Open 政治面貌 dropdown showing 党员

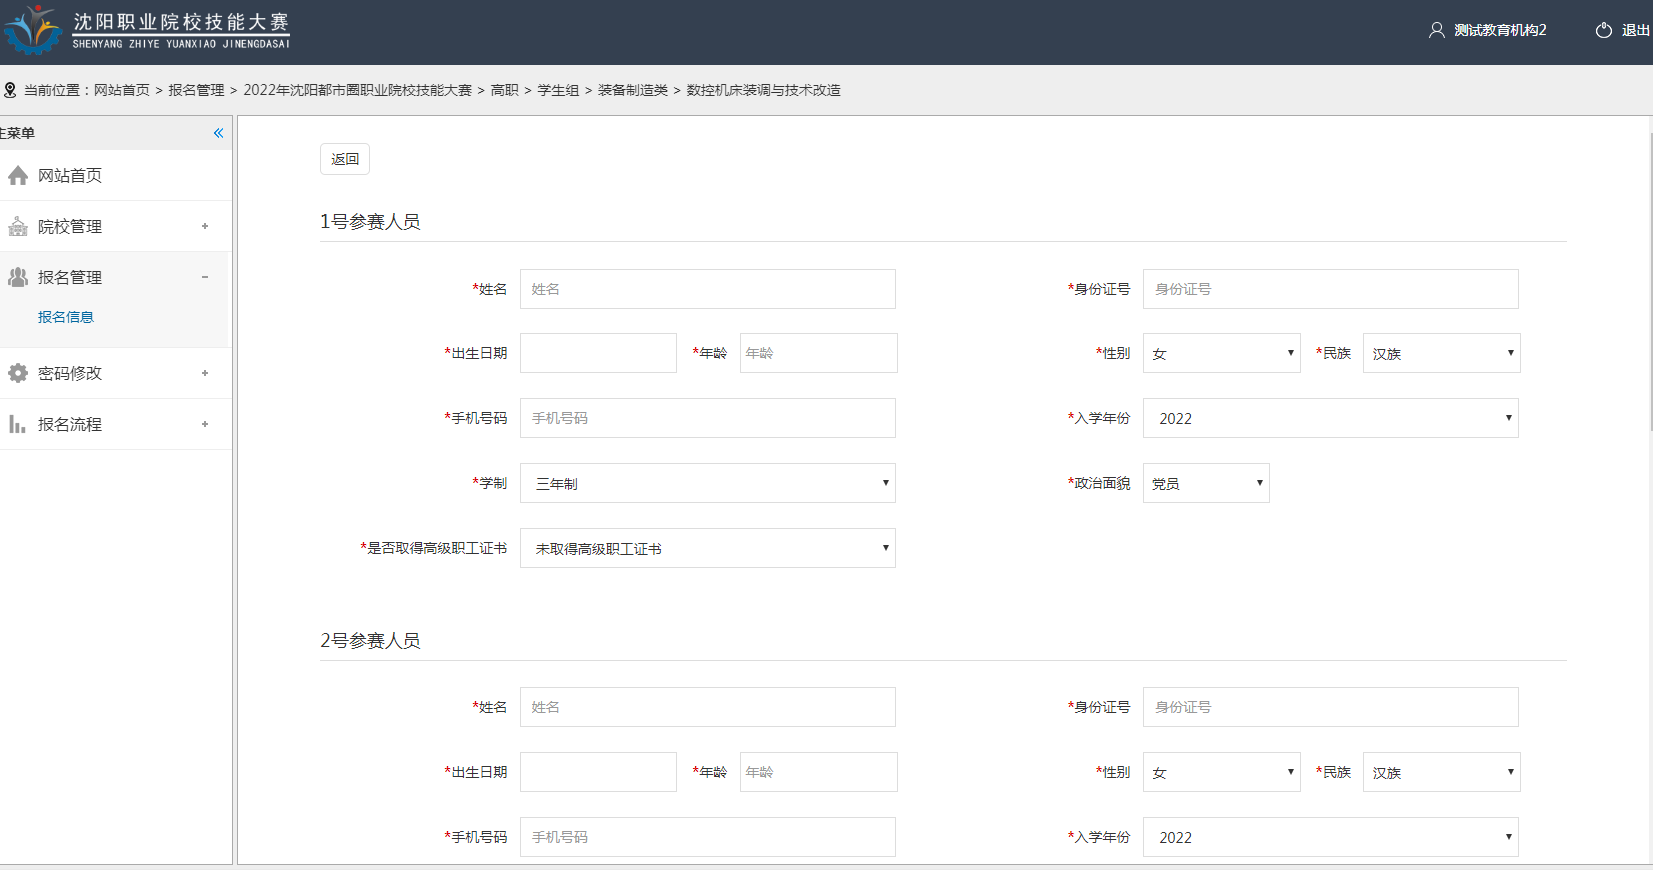[1206, 483]
